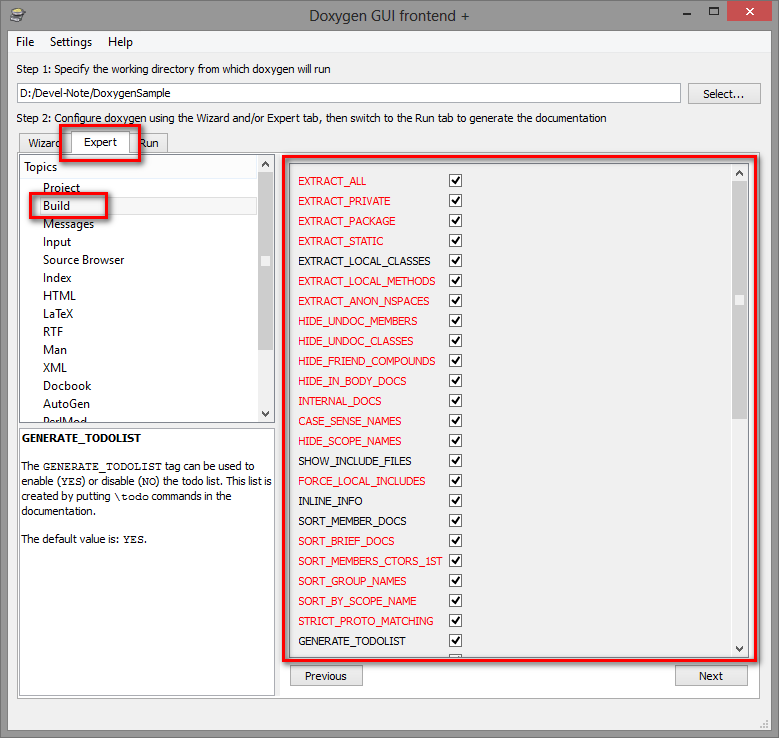779x738 pixels.
Task: Switch to the Run tab
Action: 149,143
